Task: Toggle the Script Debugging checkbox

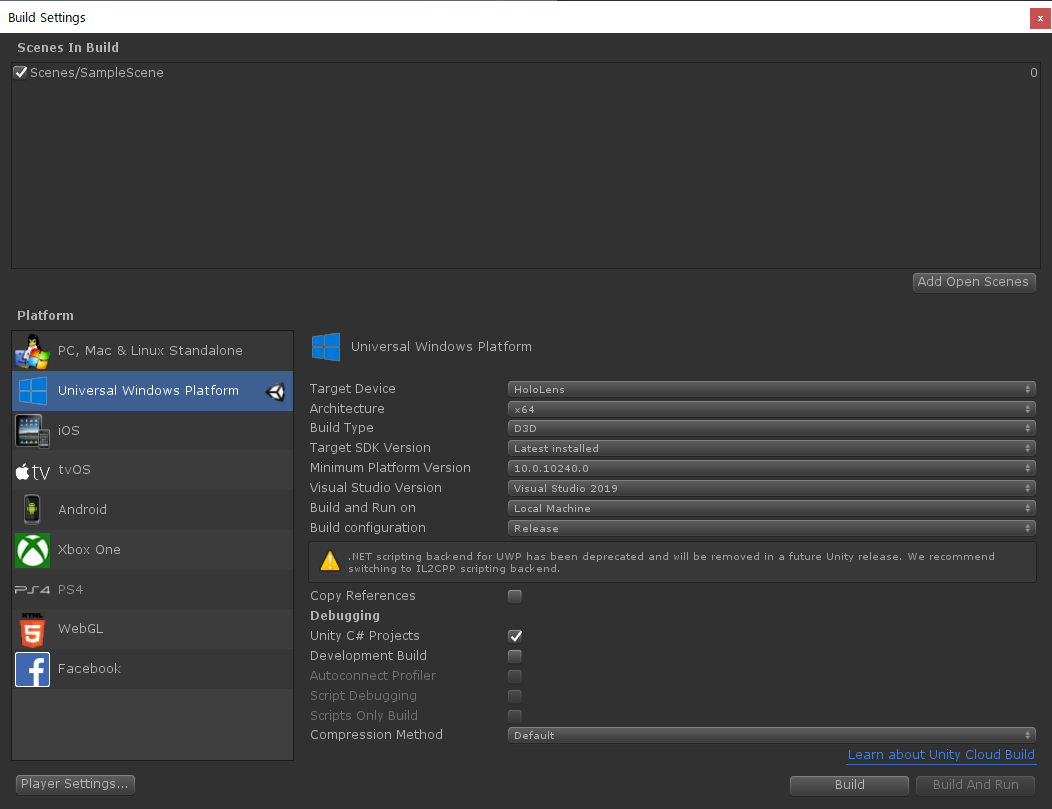Action: tap(515, 696)
